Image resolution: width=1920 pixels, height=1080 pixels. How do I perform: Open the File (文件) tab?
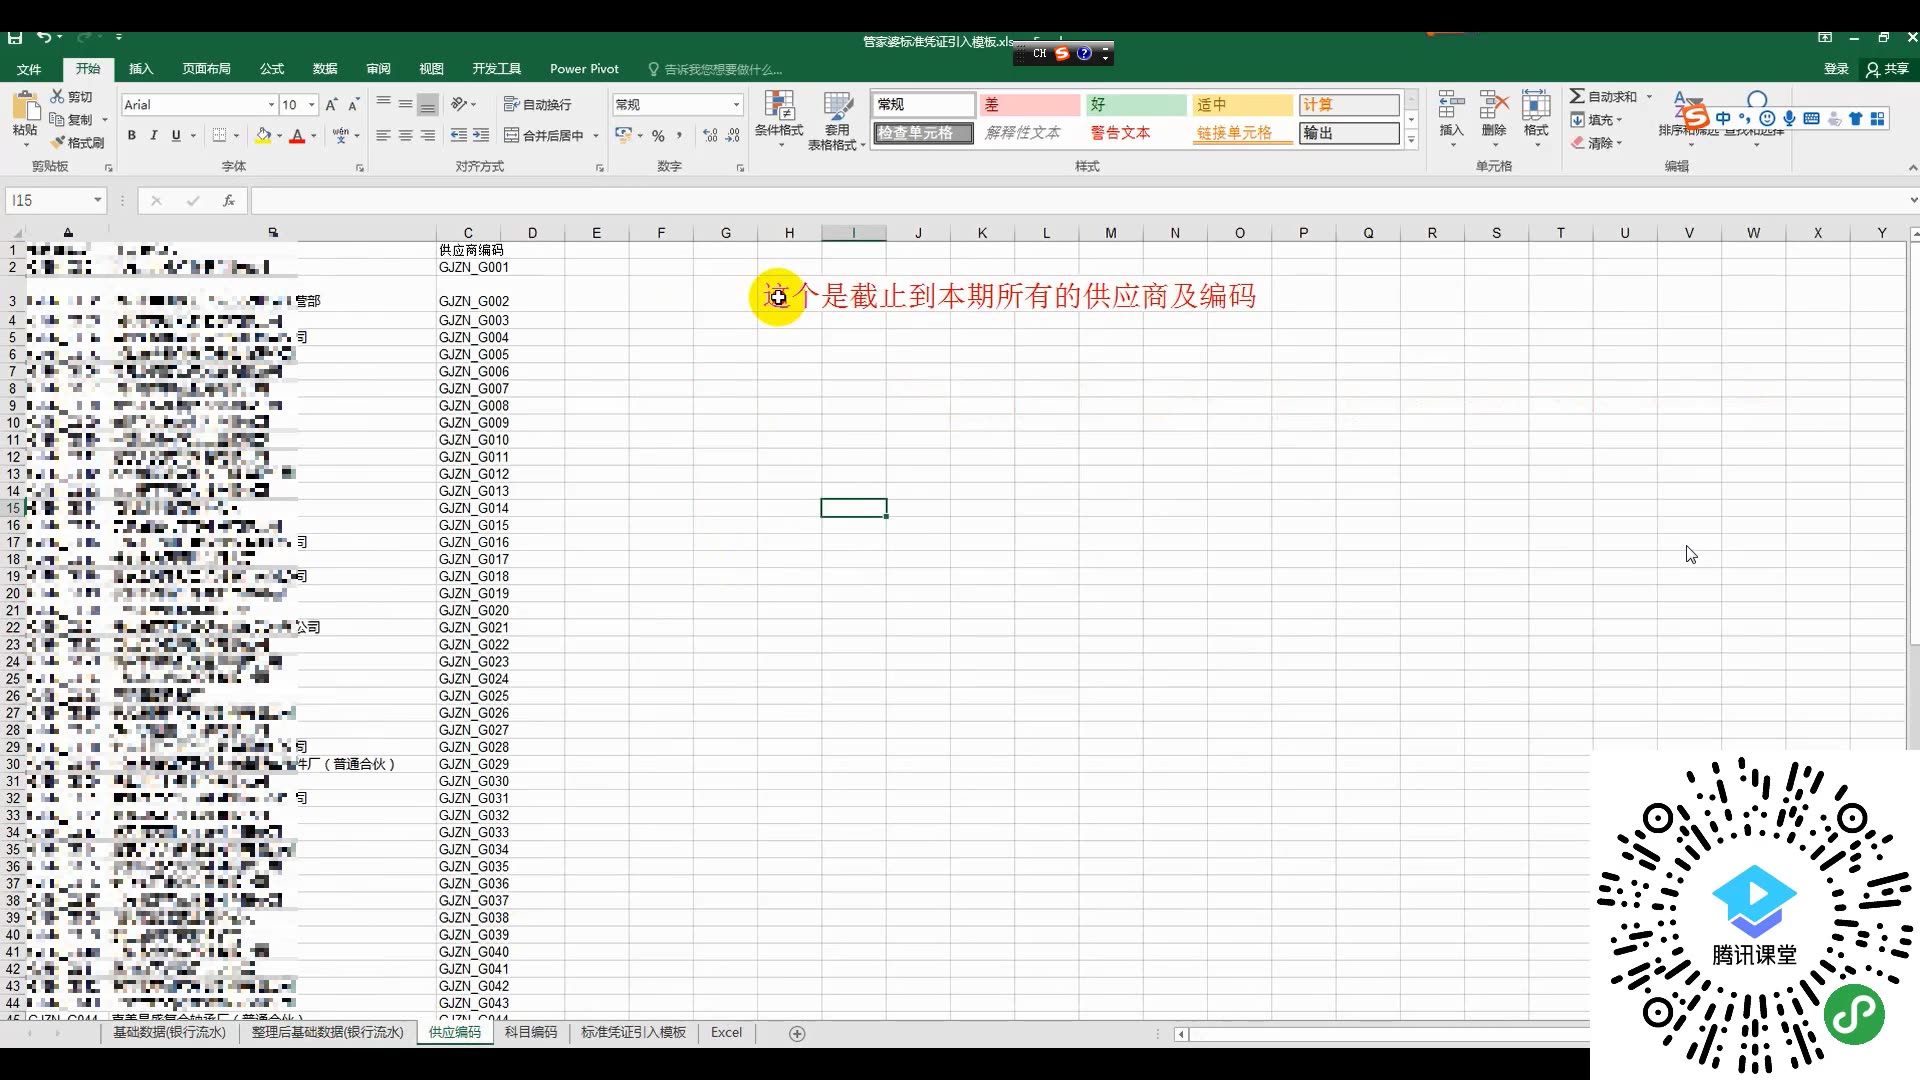29,69
